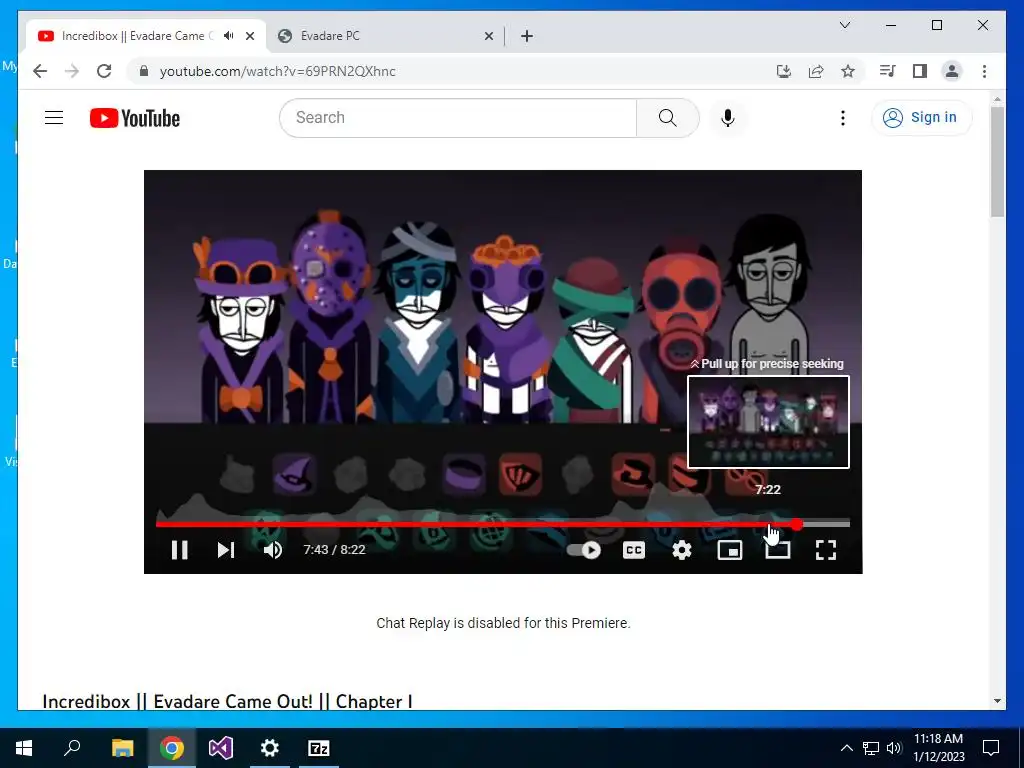Open the Windows Start menu

(x=24, y=748)
